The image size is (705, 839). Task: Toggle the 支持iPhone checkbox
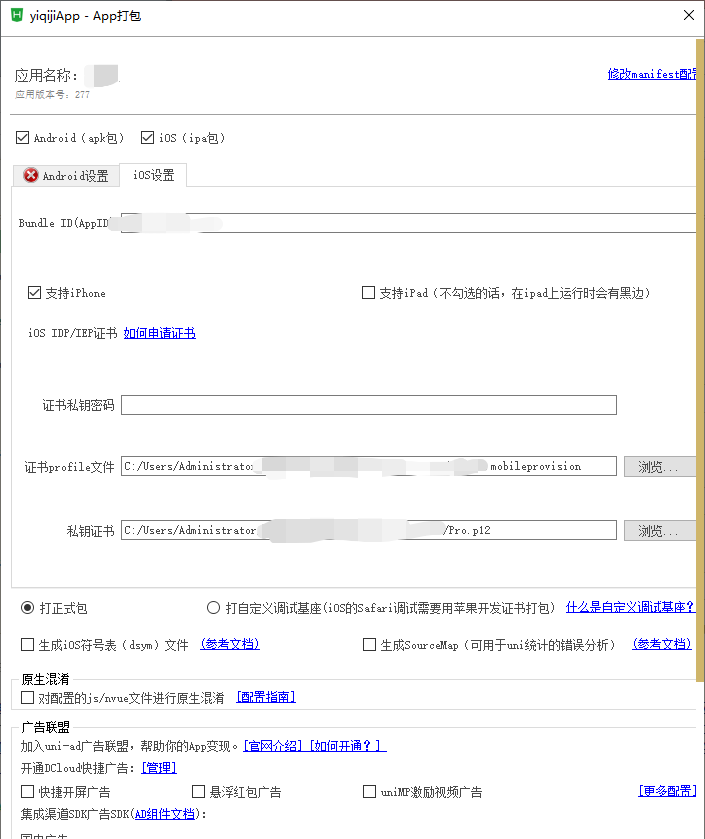pos(35,293)
